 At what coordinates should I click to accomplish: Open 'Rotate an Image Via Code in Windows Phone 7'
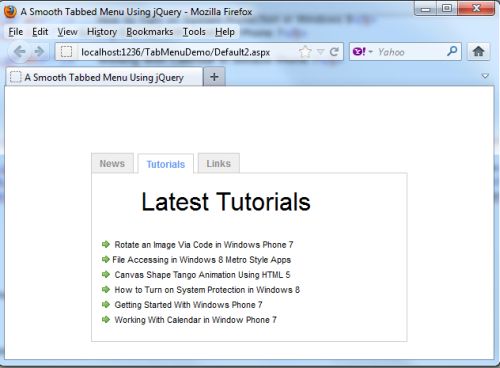point(204,245)
